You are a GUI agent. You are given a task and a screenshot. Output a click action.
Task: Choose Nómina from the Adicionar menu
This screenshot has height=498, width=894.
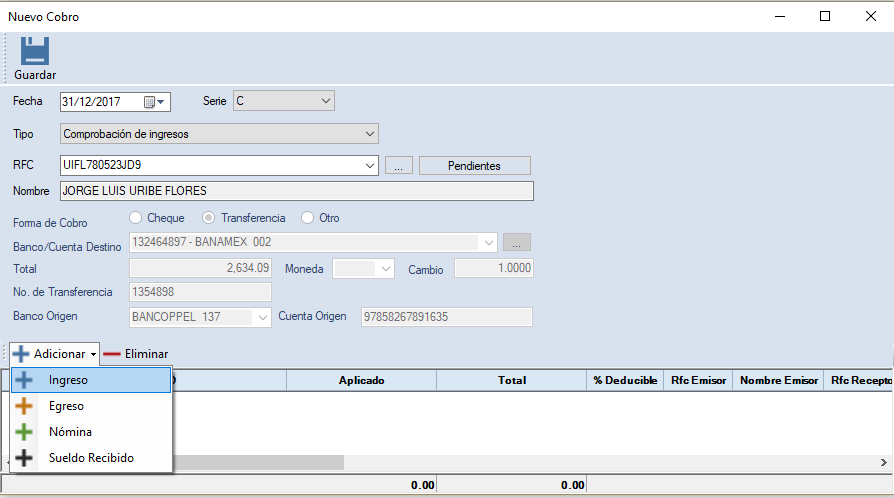coord(70,432)
